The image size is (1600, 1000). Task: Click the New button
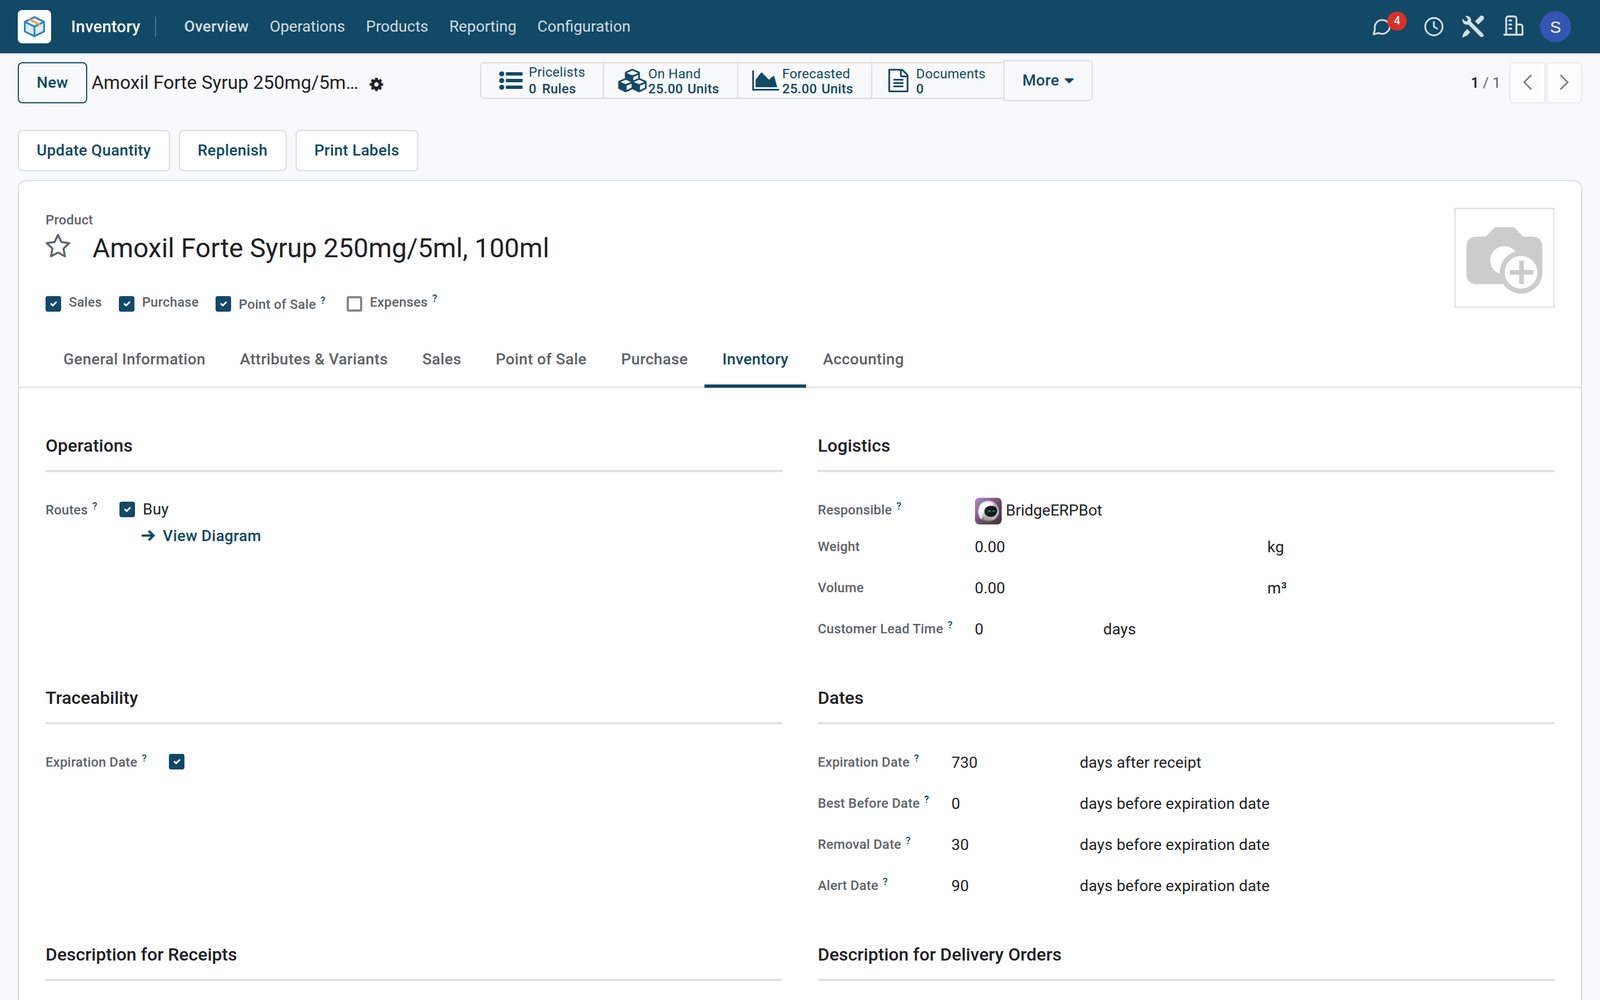52,83
